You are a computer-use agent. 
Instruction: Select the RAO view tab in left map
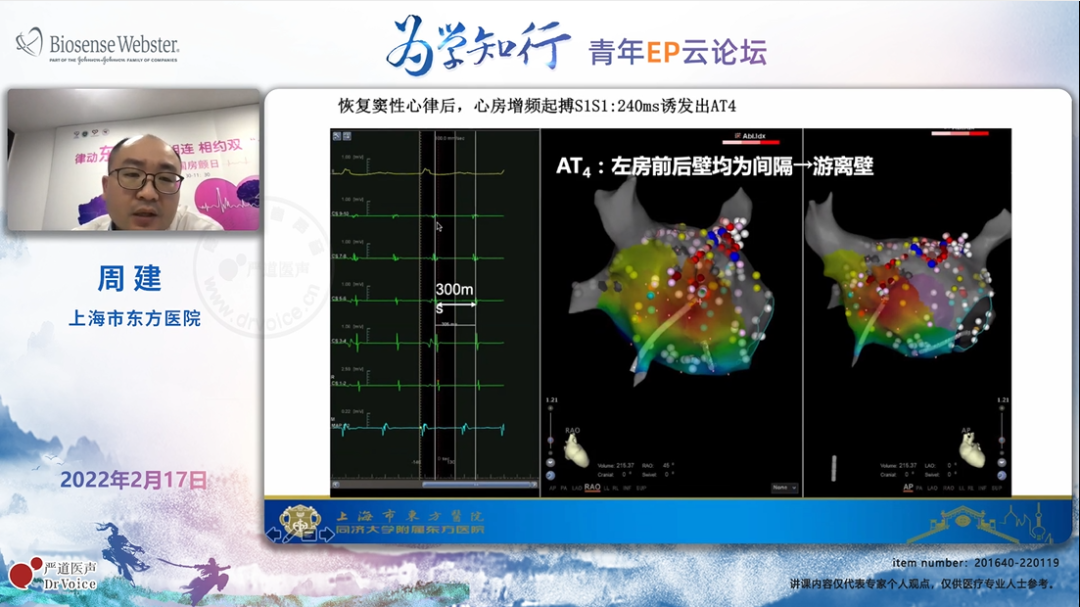(592, 487)
